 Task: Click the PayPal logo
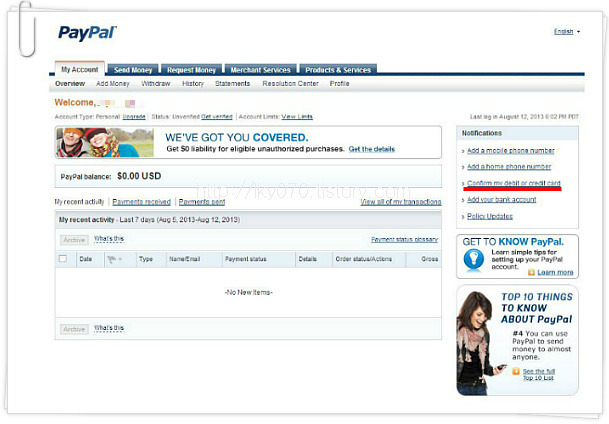click(87, 33)
